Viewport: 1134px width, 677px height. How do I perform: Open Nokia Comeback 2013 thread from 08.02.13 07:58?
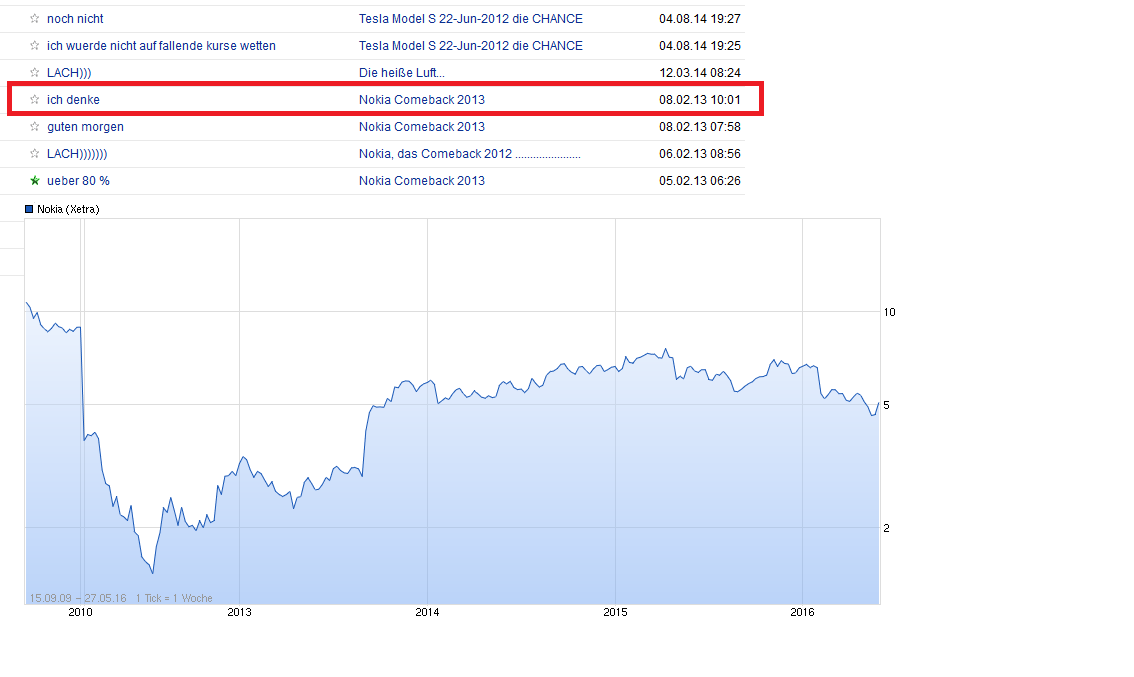(x=422, y=127)
